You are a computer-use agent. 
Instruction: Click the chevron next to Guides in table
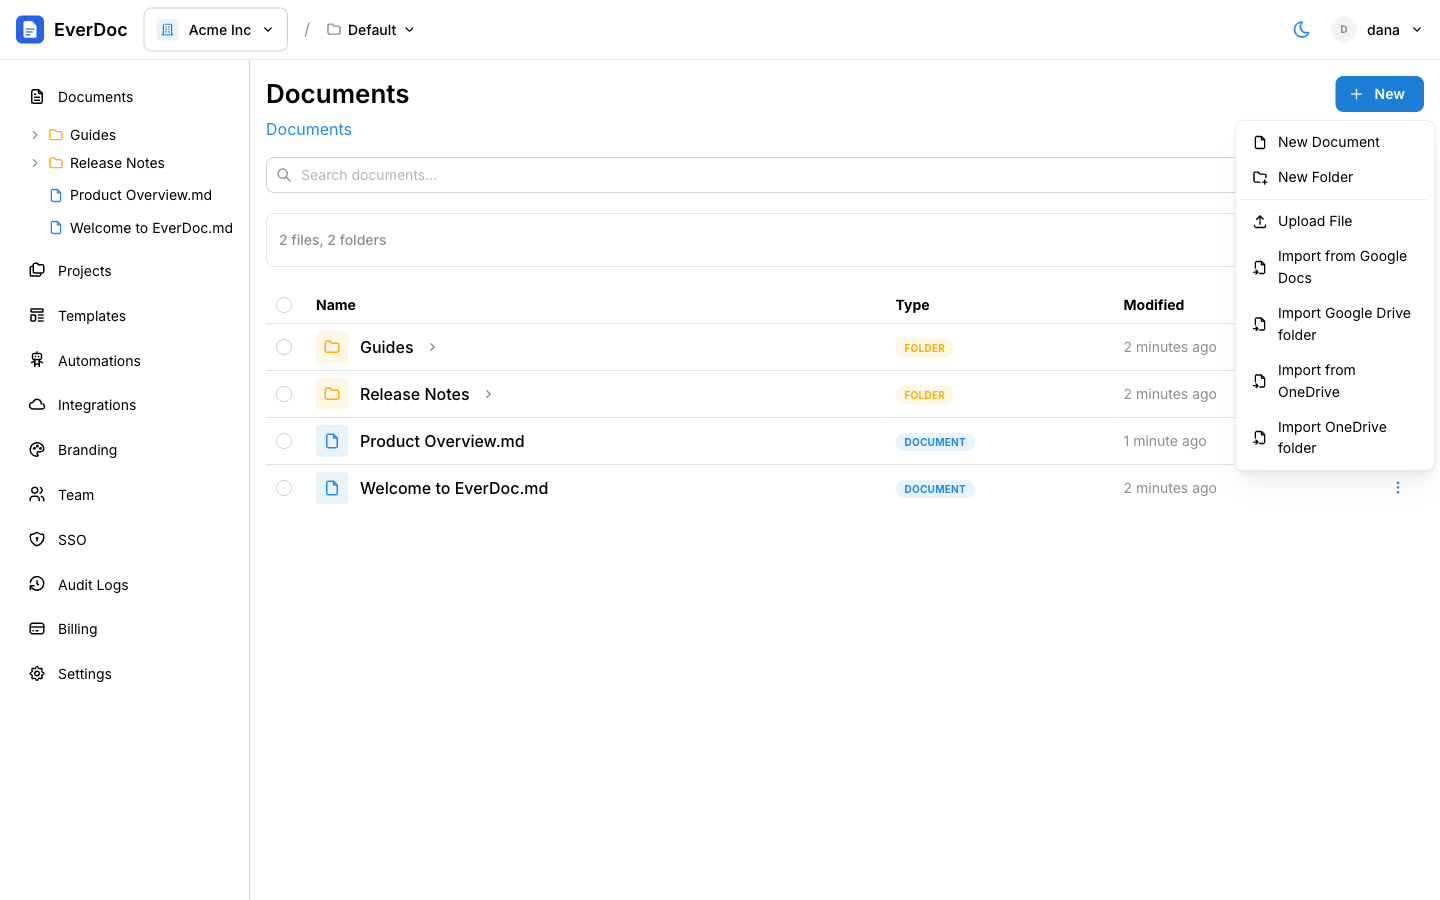(432, 347)
